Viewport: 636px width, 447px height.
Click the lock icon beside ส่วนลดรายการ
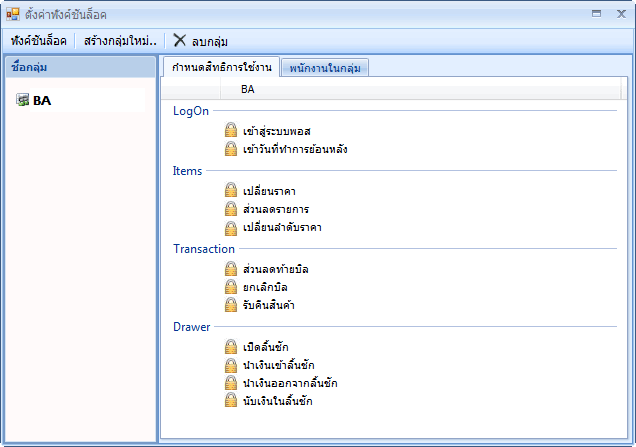231,209
